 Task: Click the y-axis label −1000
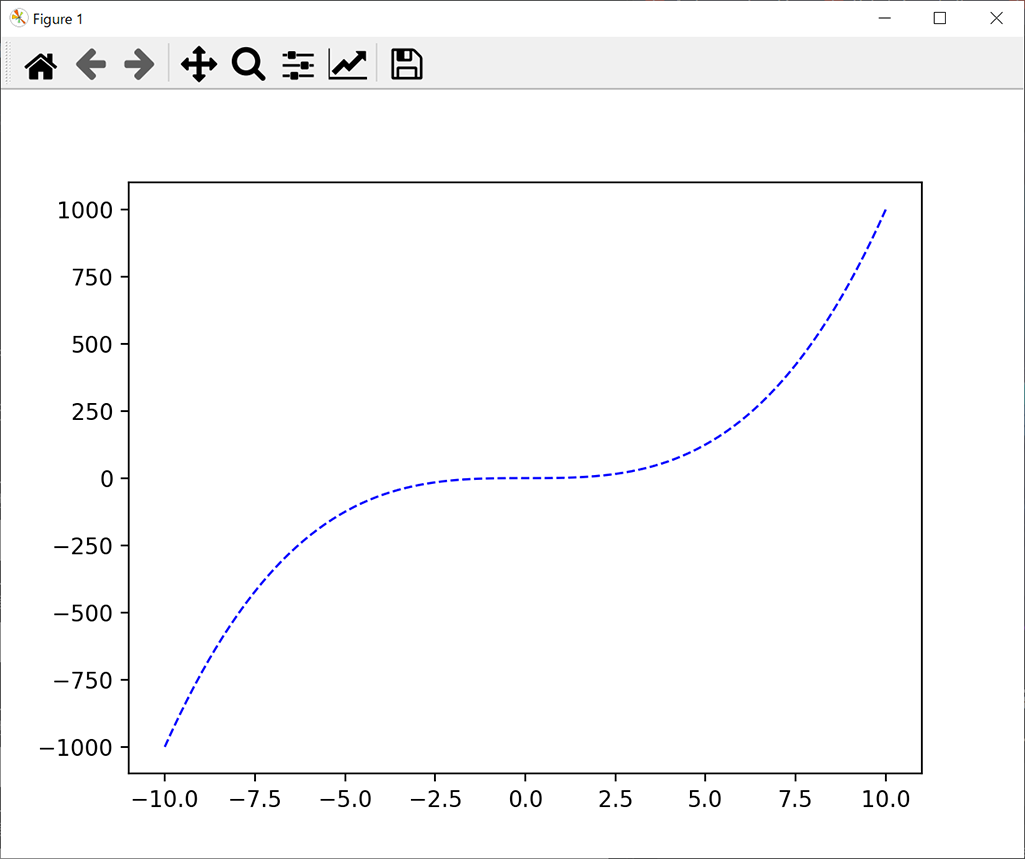pyautogui.click(x=76, y=748)
